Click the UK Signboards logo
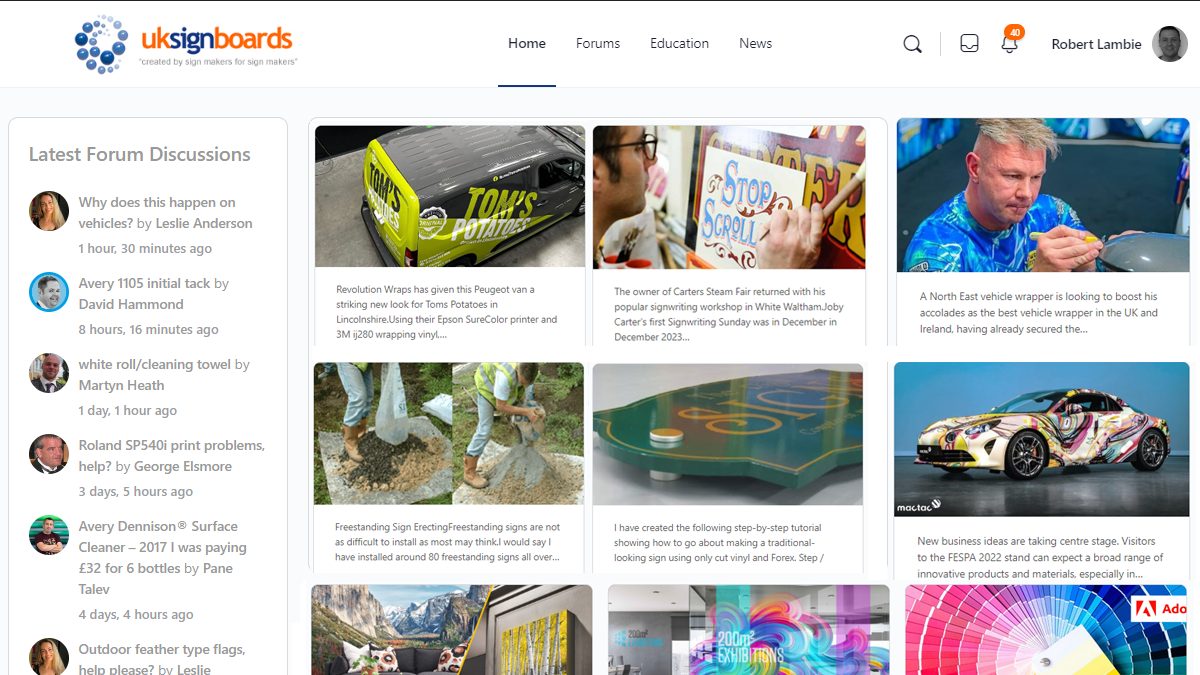The width and height of the screenshot is (1200, 675). click(185, 44)
